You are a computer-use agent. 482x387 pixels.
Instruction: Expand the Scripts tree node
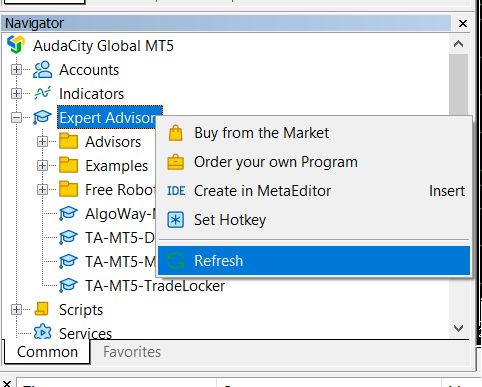click(16, 310)
